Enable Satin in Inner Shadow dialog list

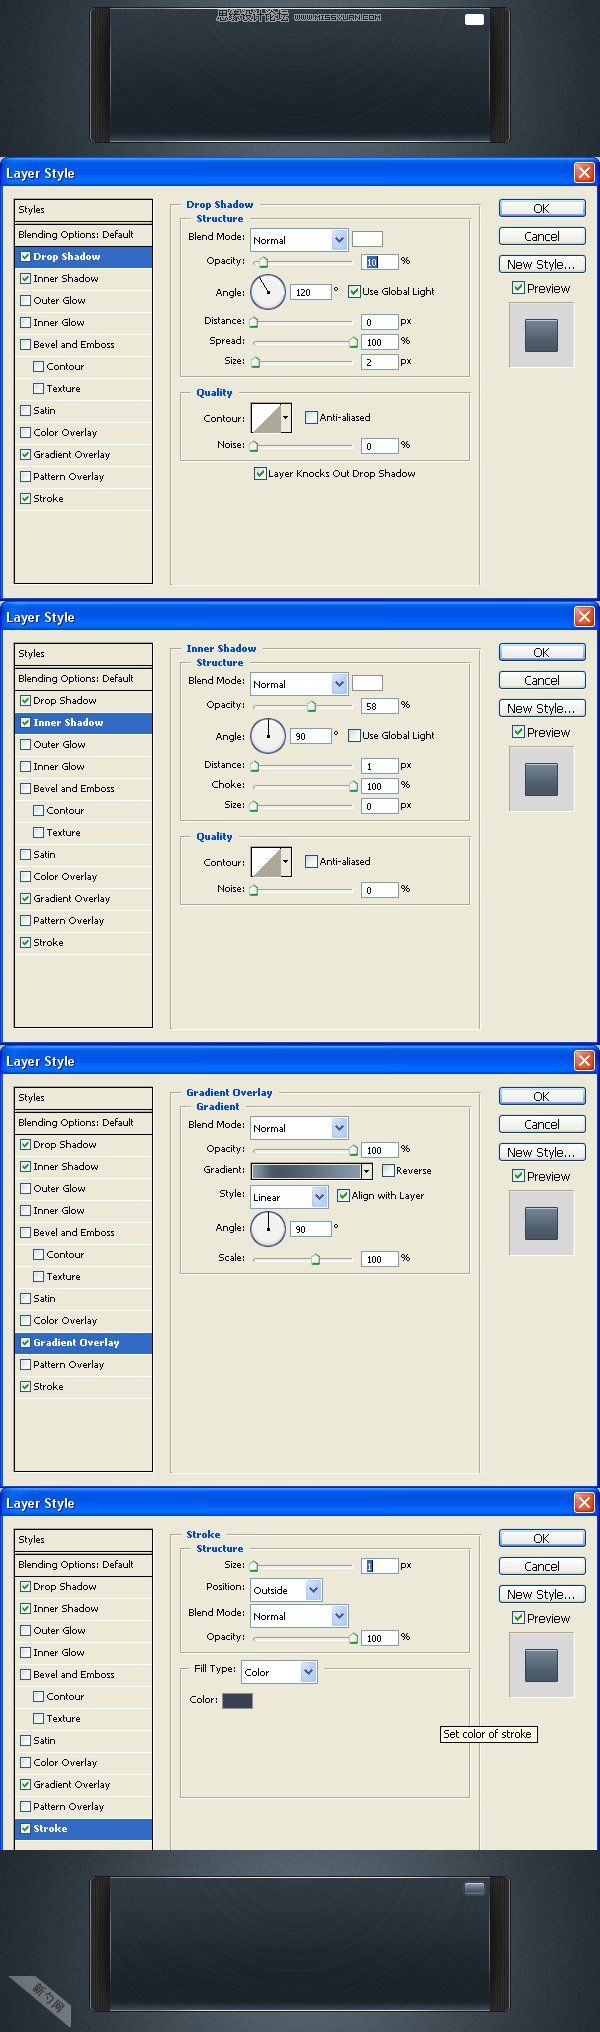(x=26, y=854)
